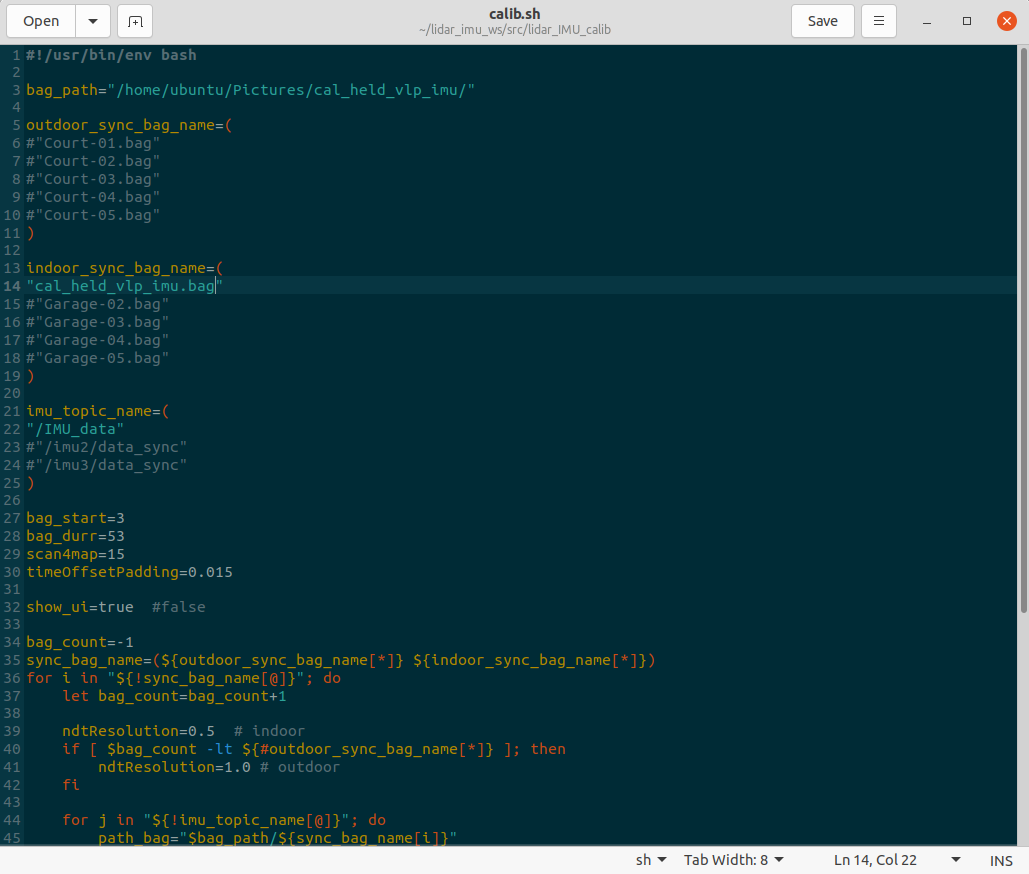The height and width of the screenshot is (874, 1029).
Task: Open a file with the Open button
Action: [41, 21]
